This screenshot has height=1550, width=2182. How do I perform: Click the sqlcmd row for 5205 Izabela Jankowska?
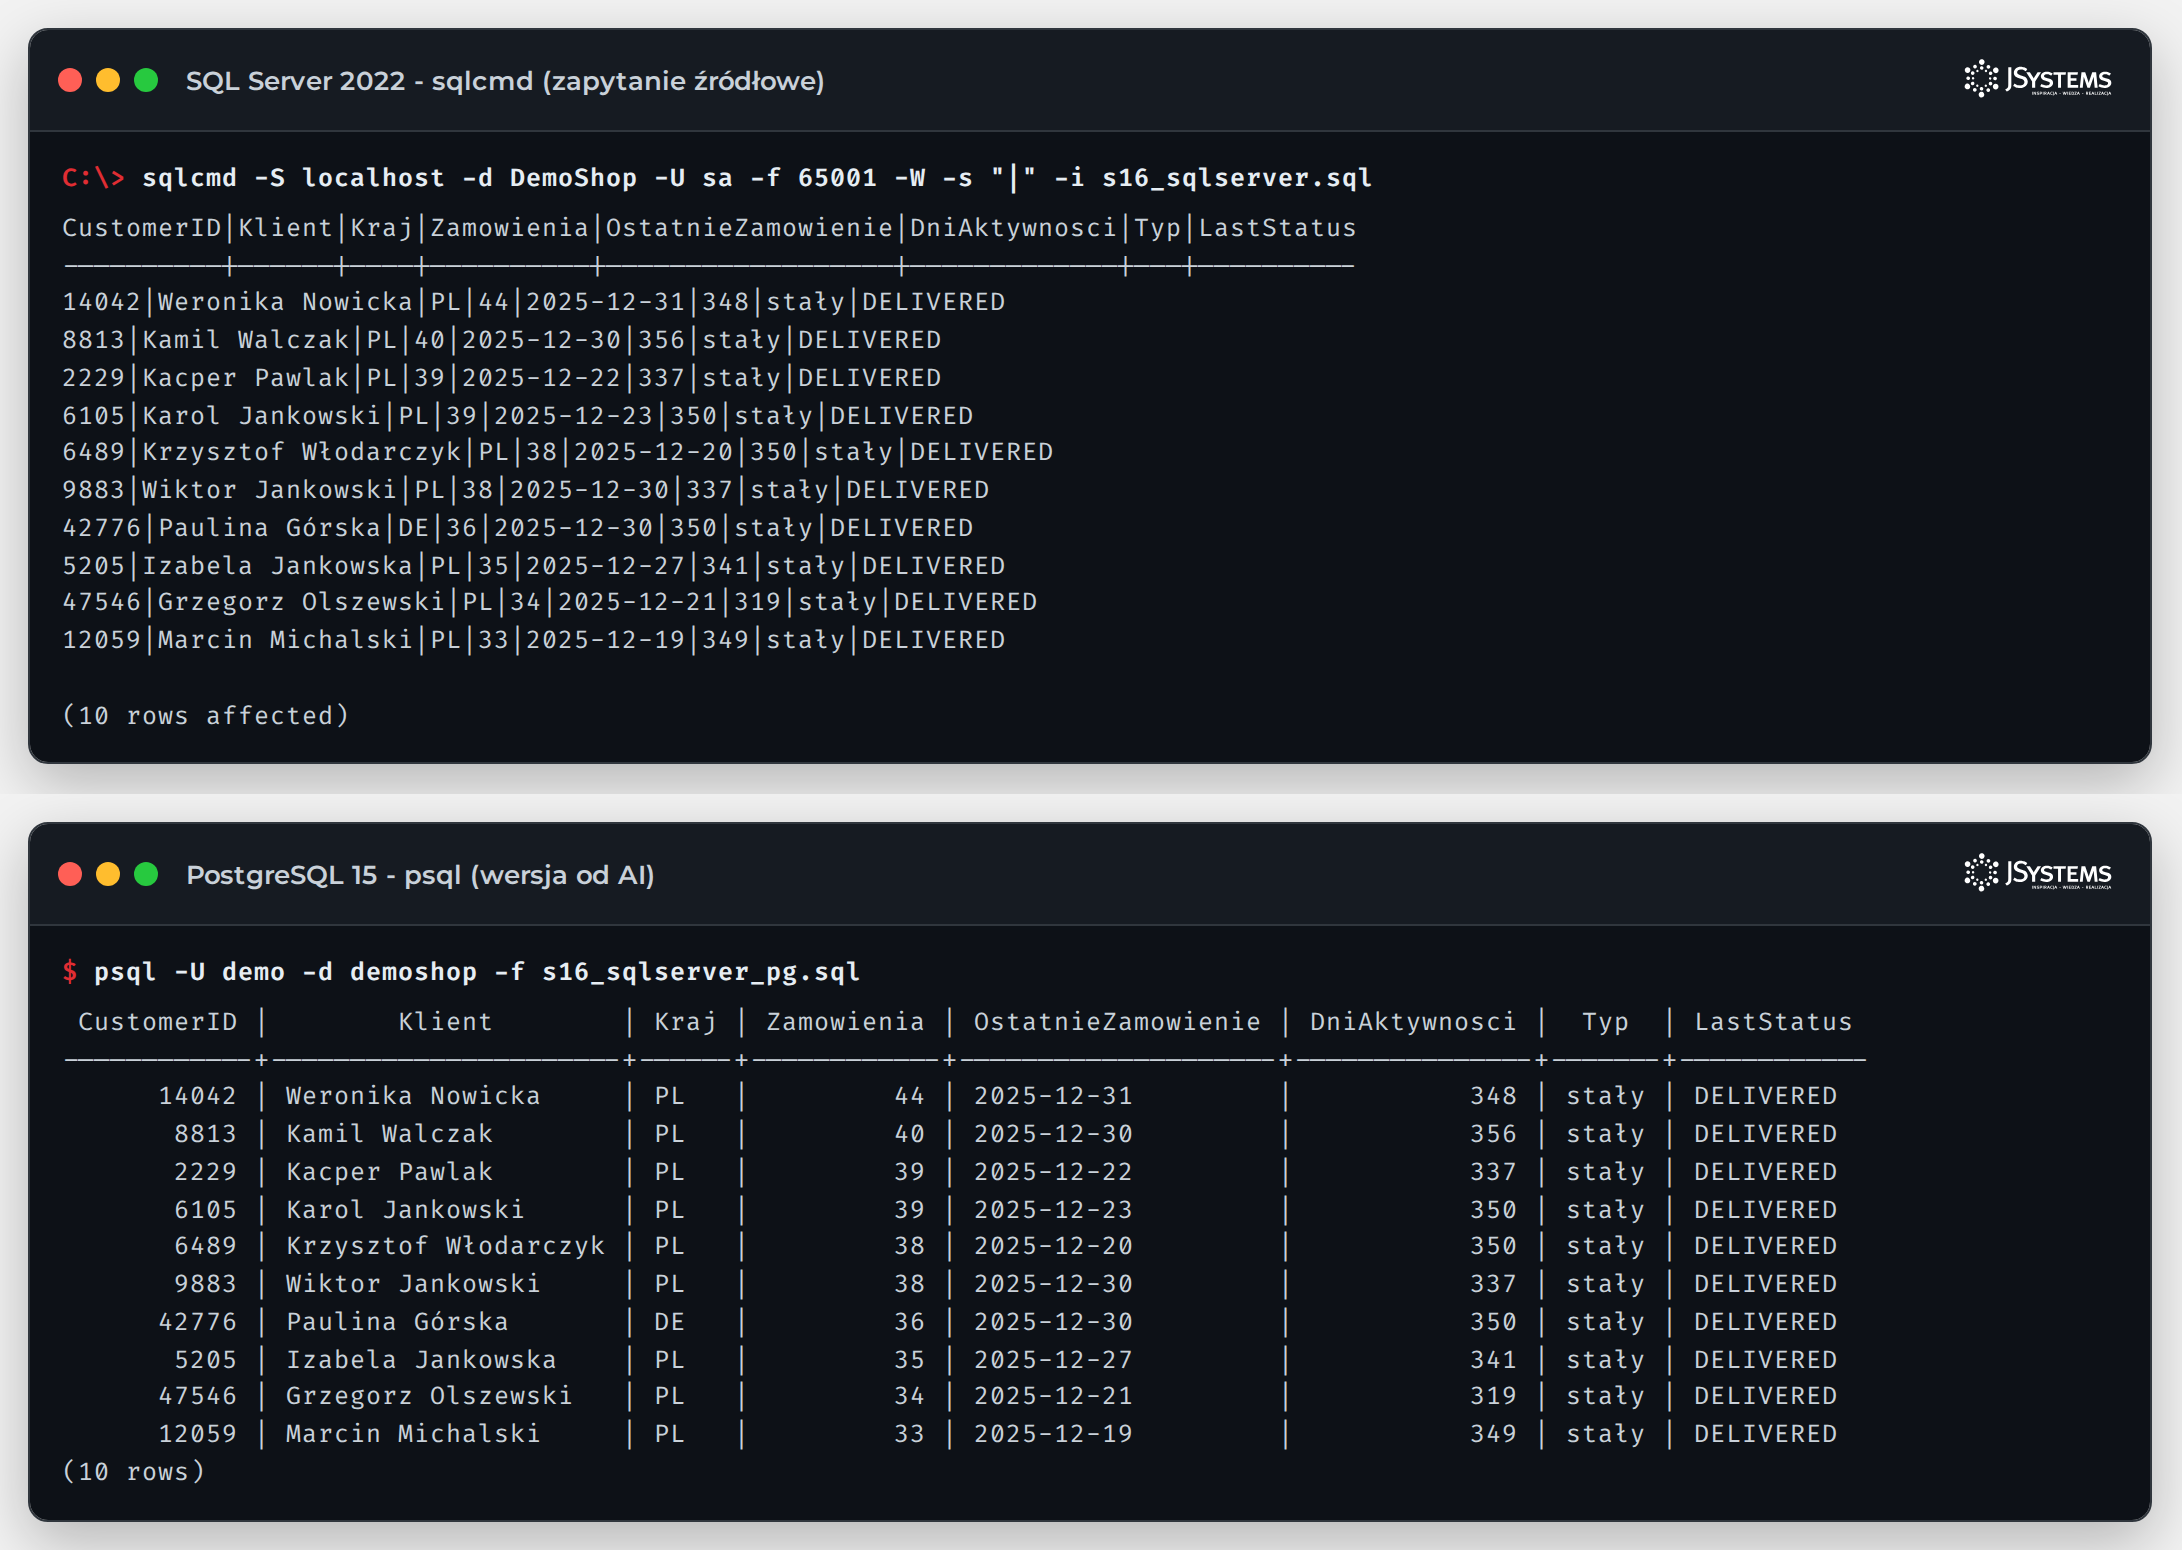[534, 566]
